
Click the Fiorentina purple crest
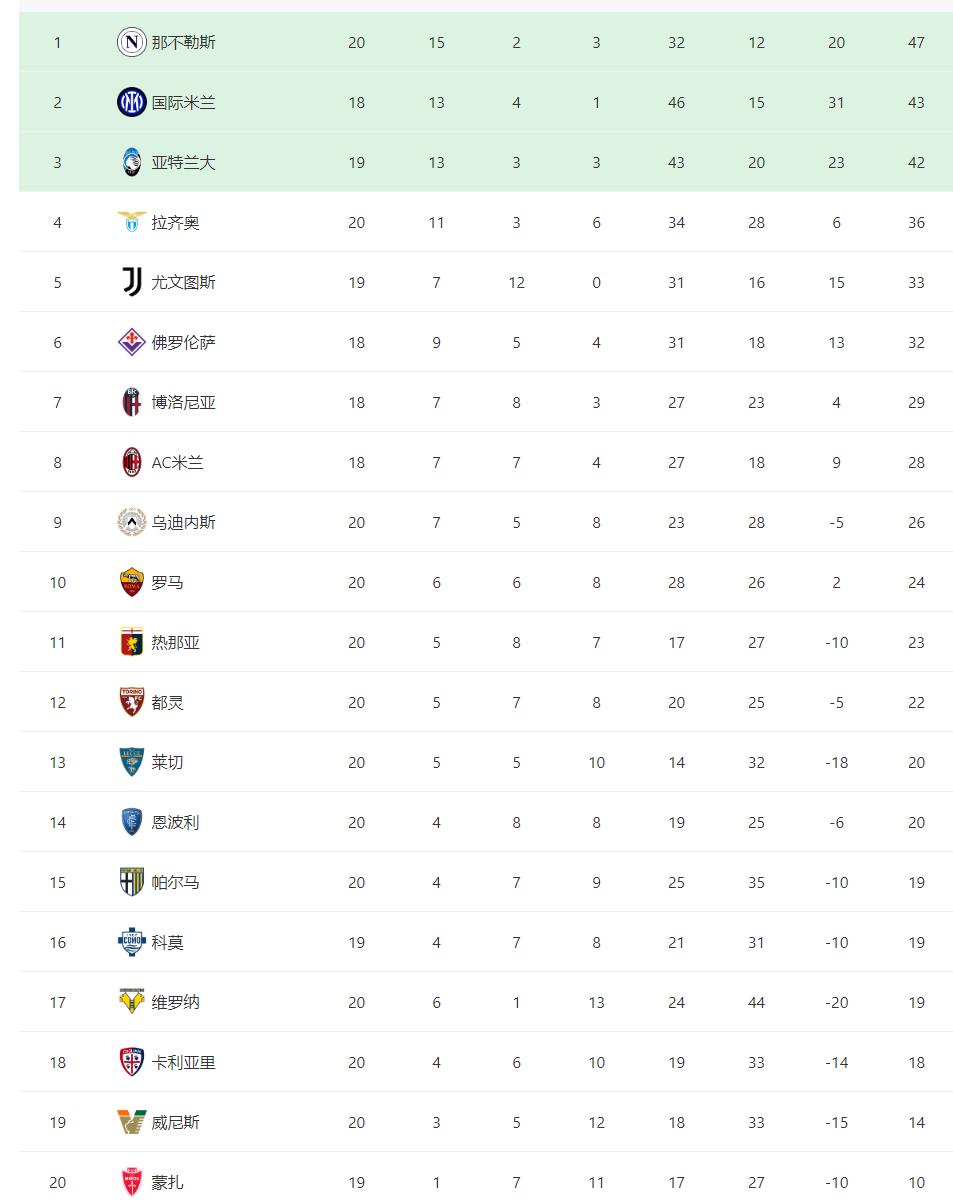pyautogui.click(x=132, y=342)
